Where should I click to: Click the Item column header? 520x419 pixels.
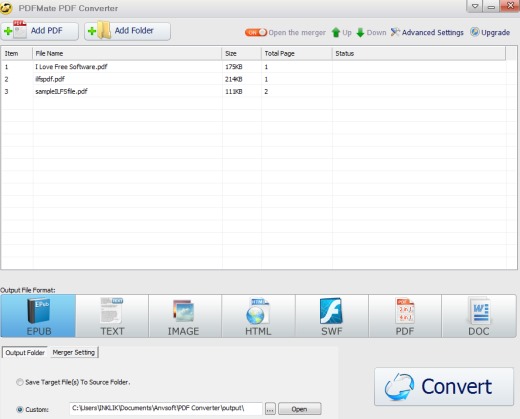point(17,53)
